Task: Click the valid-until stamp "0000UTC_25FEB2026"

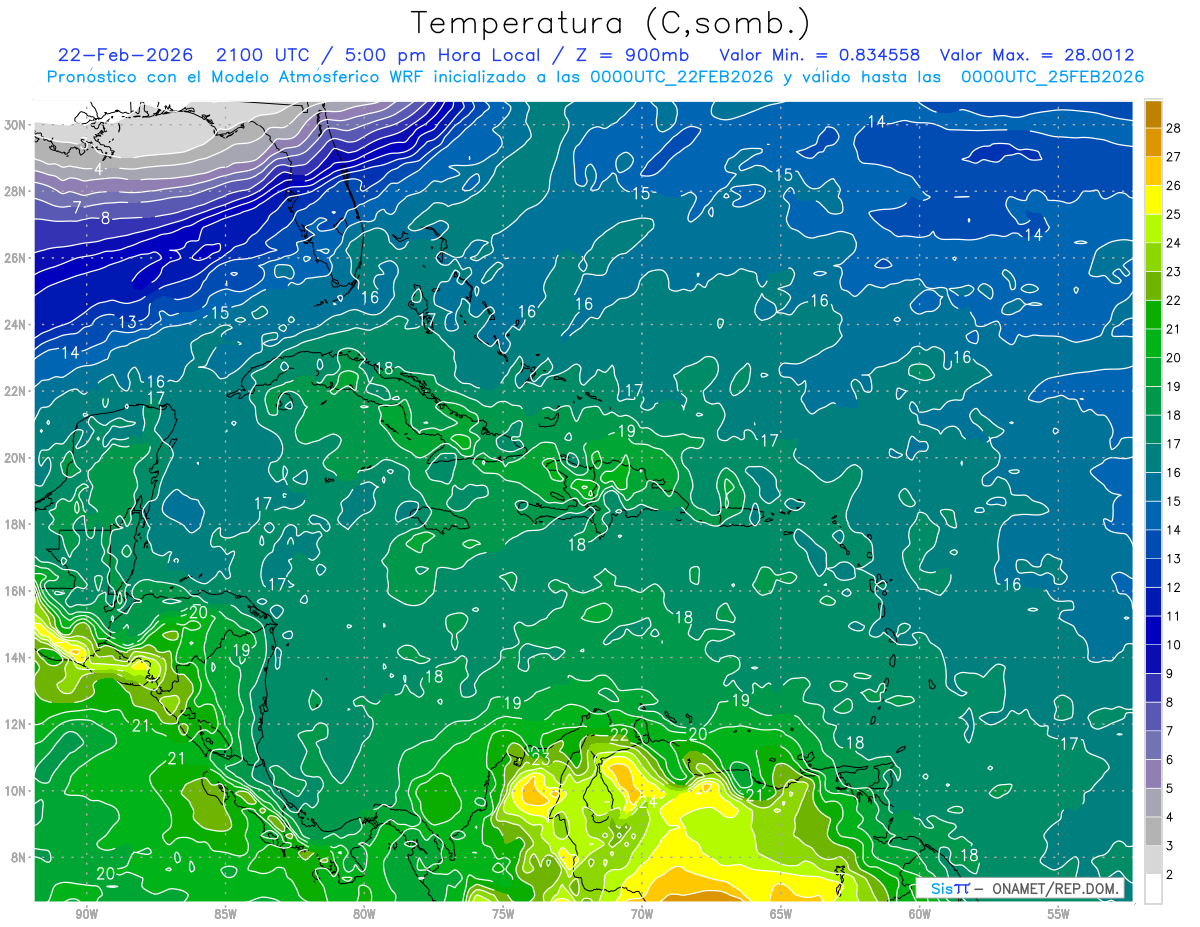Action: tap(1053, 76)
